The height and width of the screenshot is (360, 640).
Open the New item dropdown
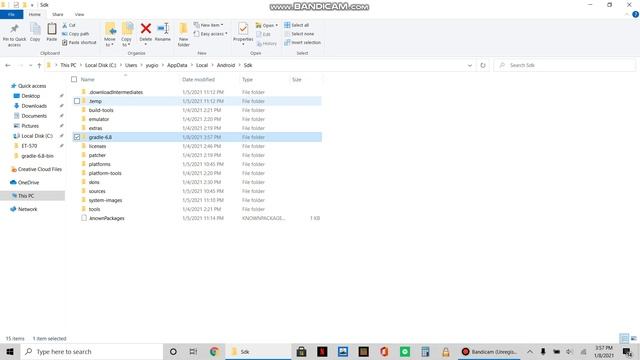[209, 25]
